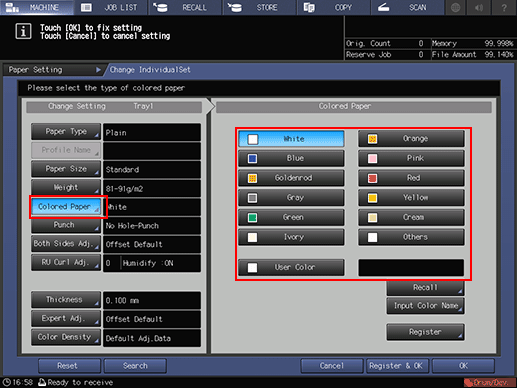This screenshot has height=388, width=517.
Task: Open the Paper Type setting
Action: tap(66, 132)
